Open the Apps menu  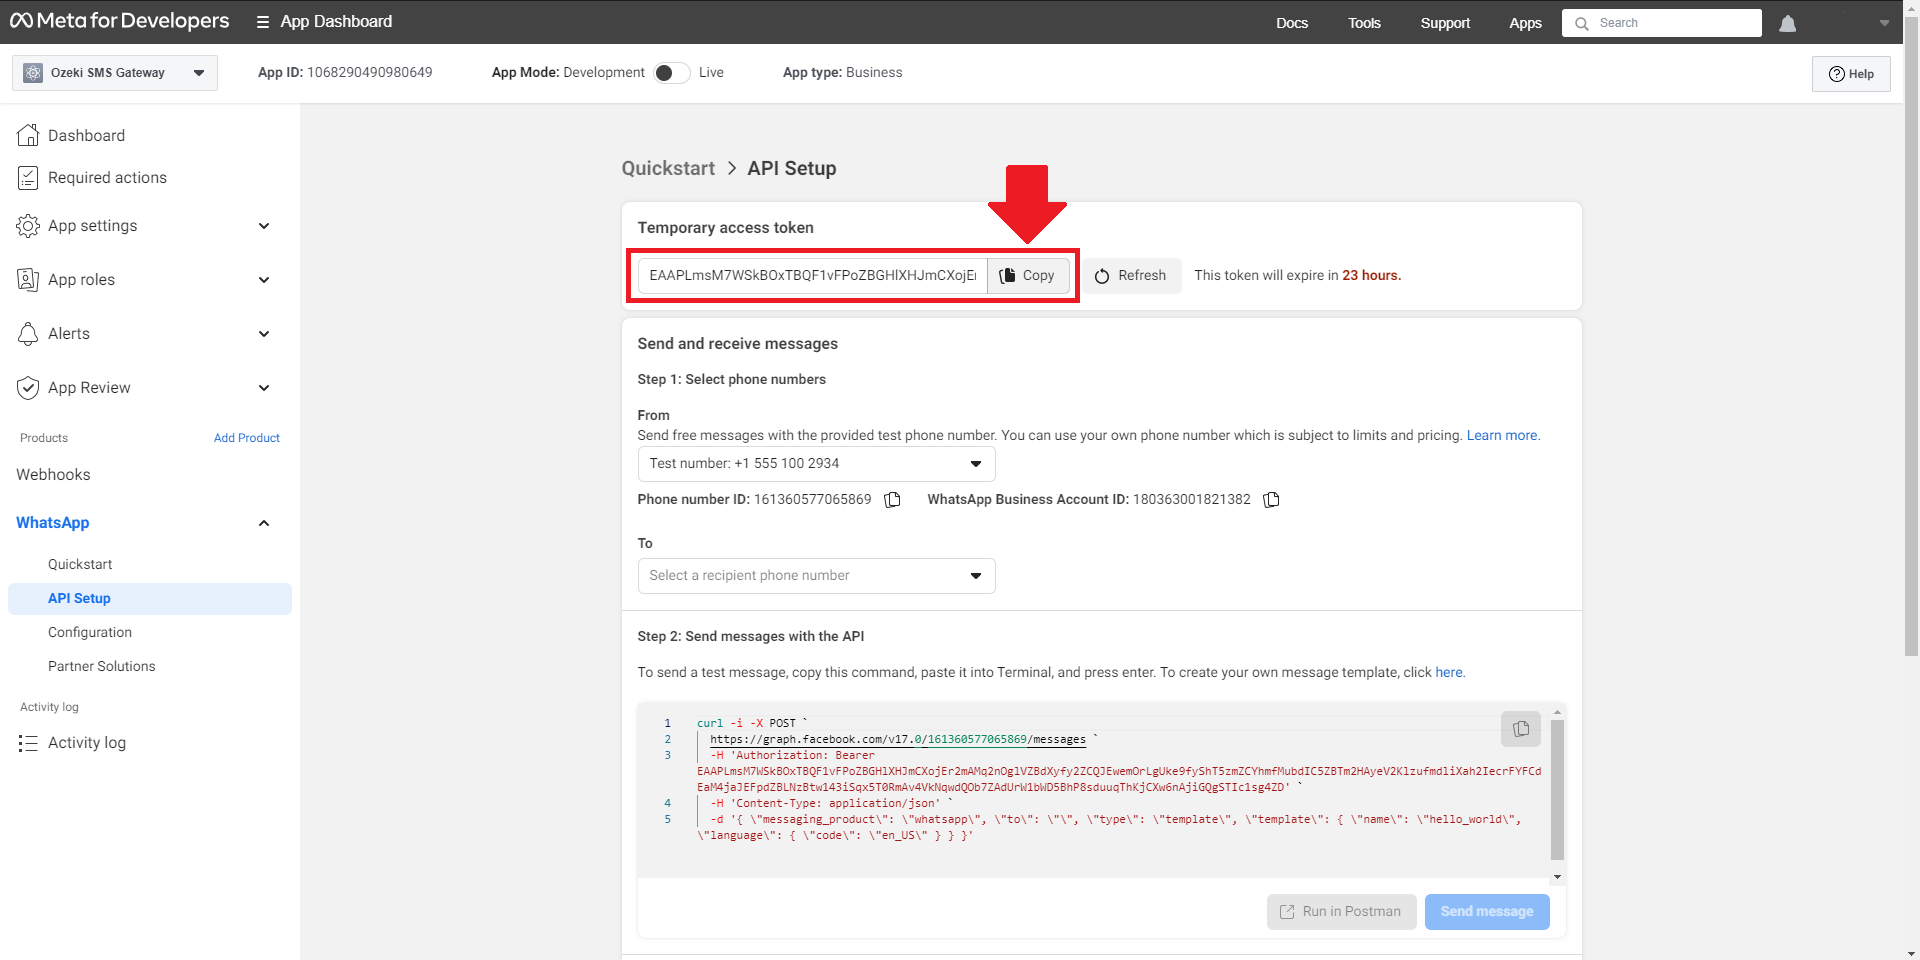tap(1525, 23)
